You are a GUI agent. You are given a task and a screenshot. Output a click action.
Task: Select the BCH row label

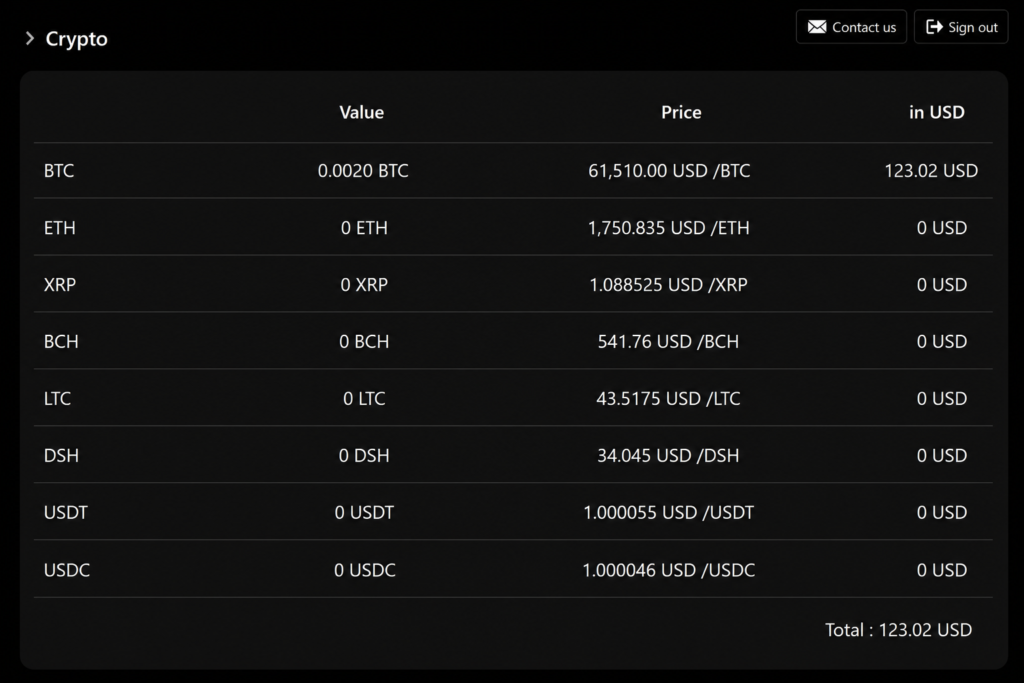click(x=61, y=342)
